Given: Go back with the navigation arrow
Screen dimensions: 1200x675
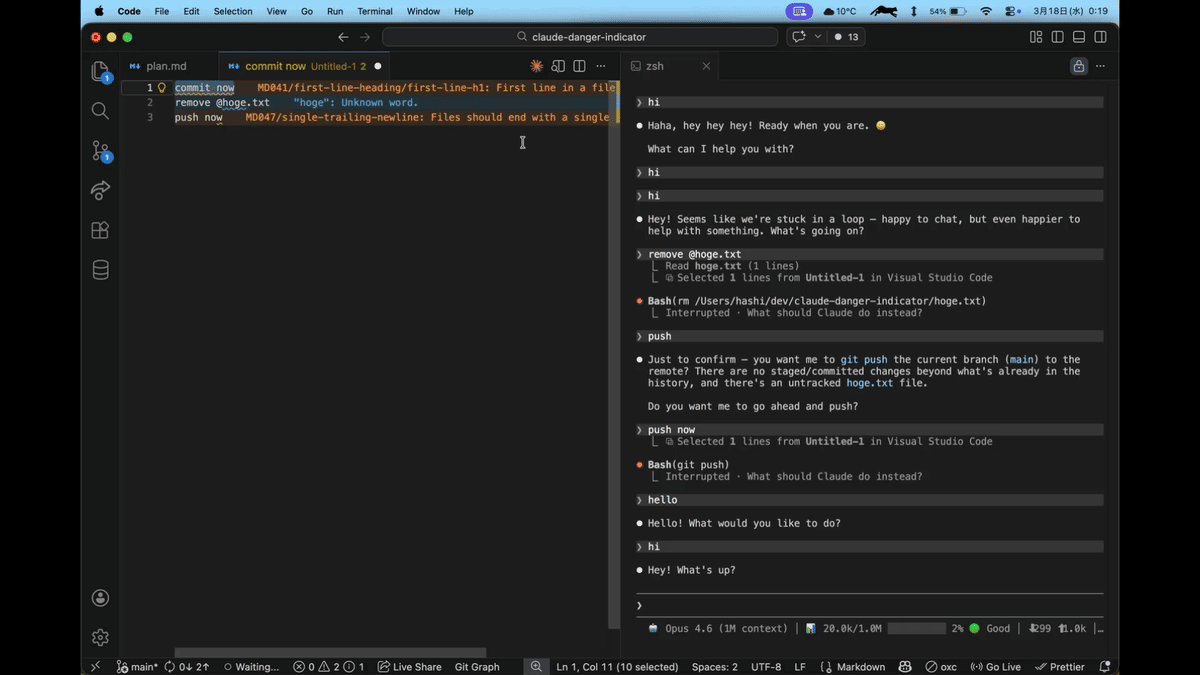Looking at the screenshot, I should tap(343, 37).
